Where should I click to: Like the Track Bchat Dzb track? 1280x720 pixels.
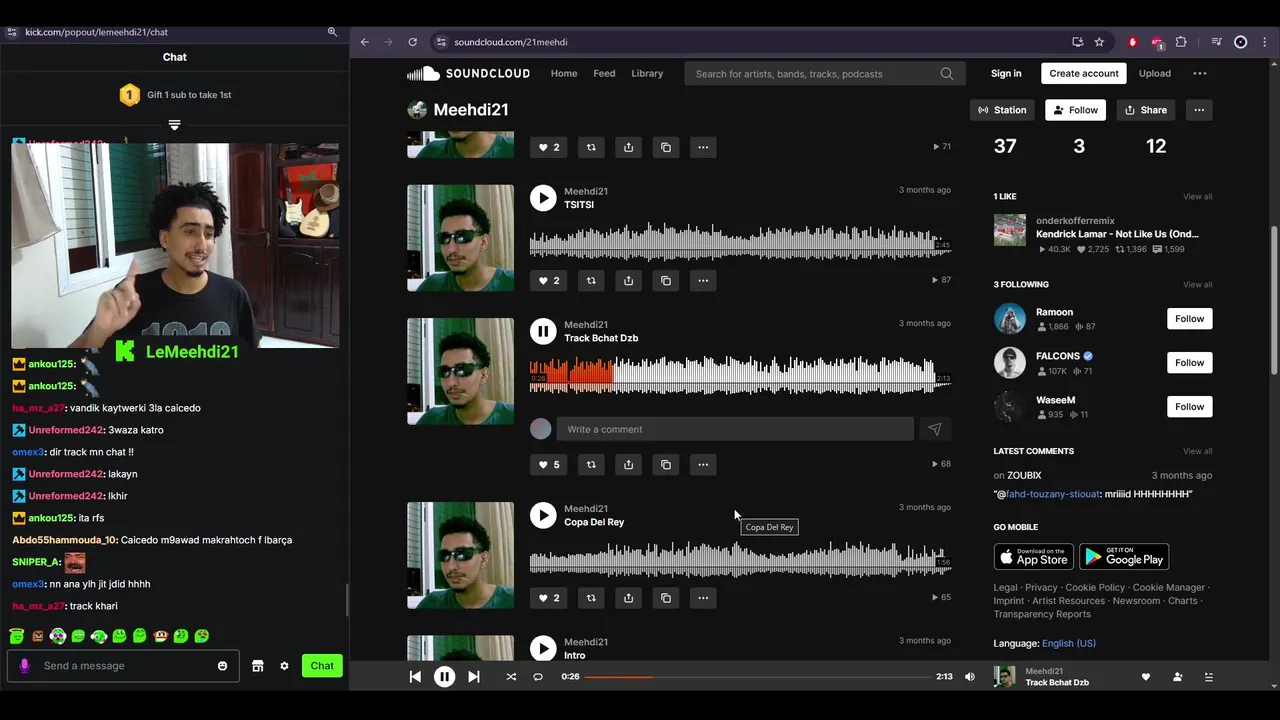tap(549, 465)
